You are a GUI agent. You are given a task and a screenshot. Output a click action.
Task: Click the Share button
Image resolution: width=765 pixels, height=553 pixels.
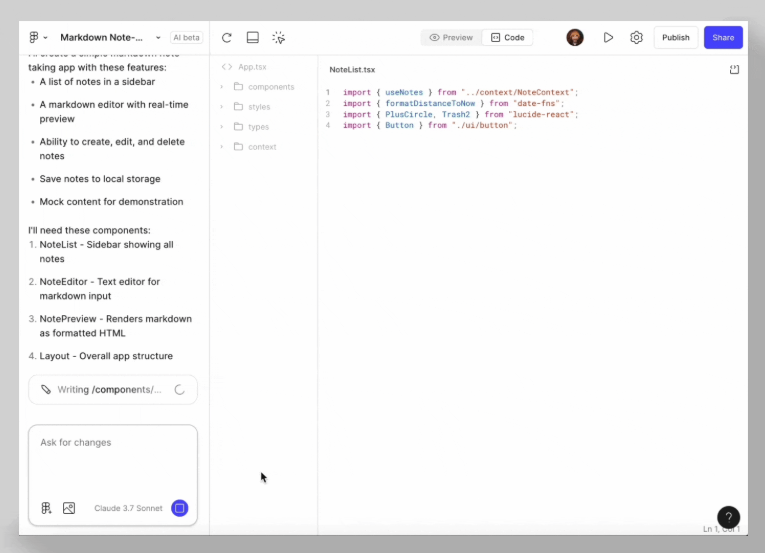(x=723, y=38)
